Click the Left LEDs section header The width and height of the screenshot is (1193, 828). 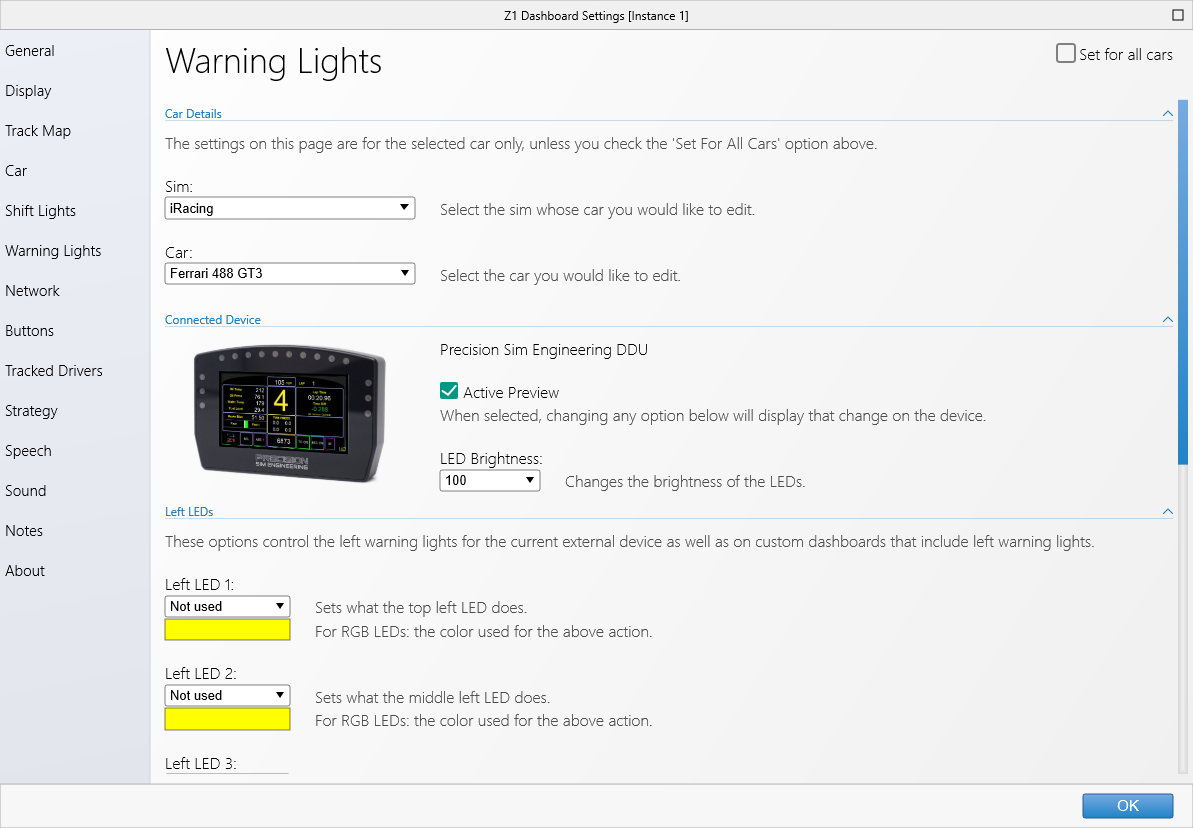click(189, 511)
